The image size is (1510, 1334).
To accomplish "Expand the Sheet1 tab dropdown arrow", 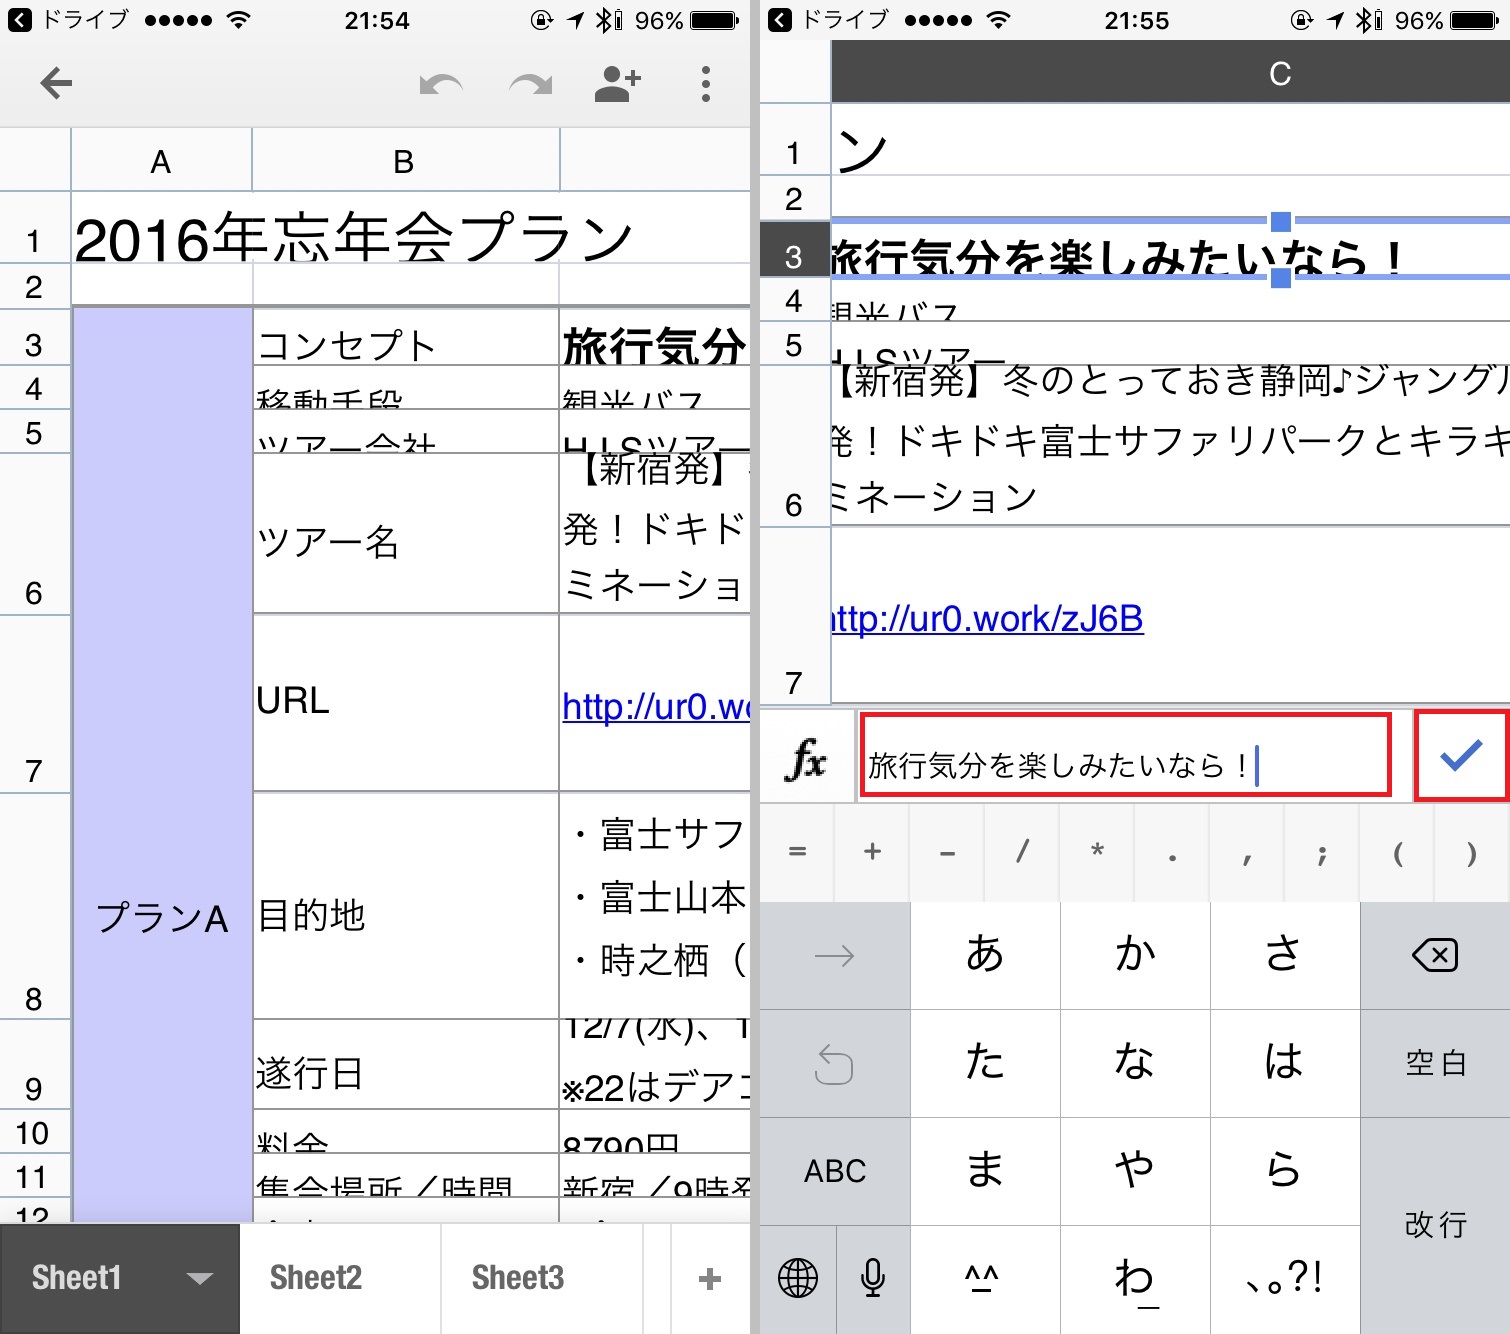I will 200,1278.
